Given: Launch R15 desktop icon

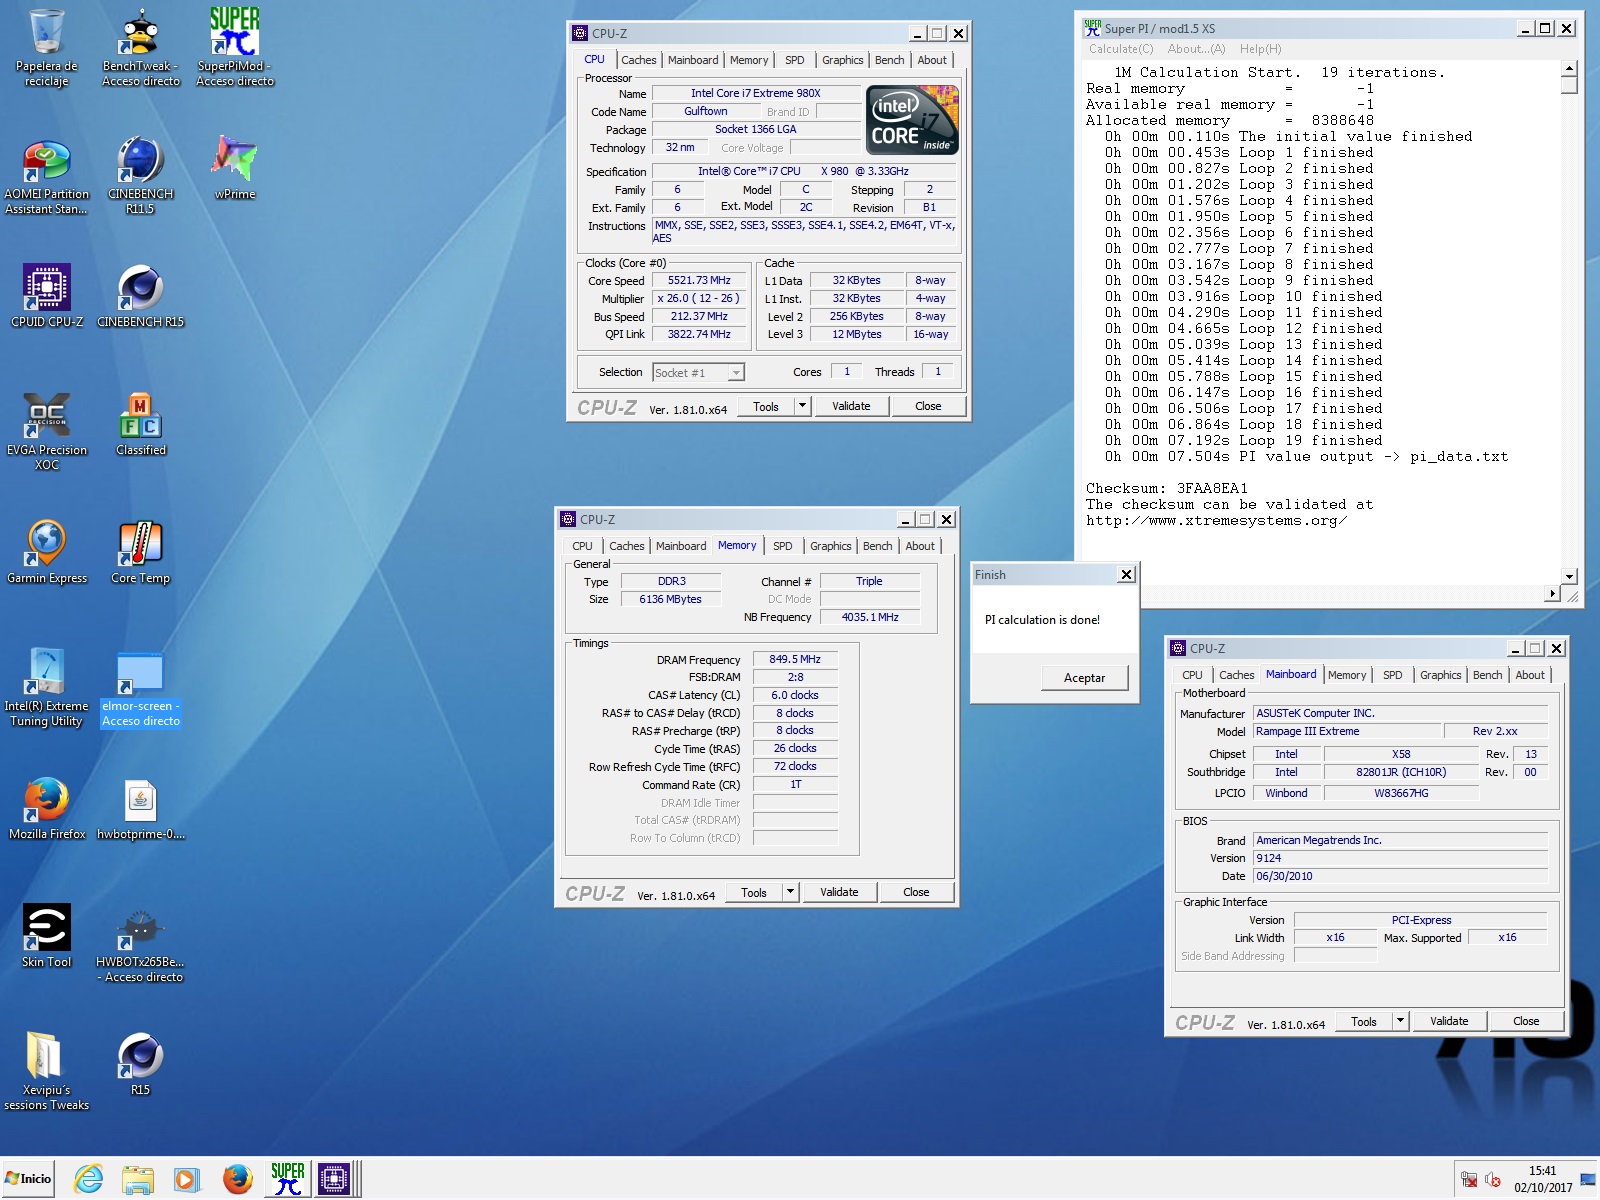Looking at the screenshot, I should pos(140,1063).
